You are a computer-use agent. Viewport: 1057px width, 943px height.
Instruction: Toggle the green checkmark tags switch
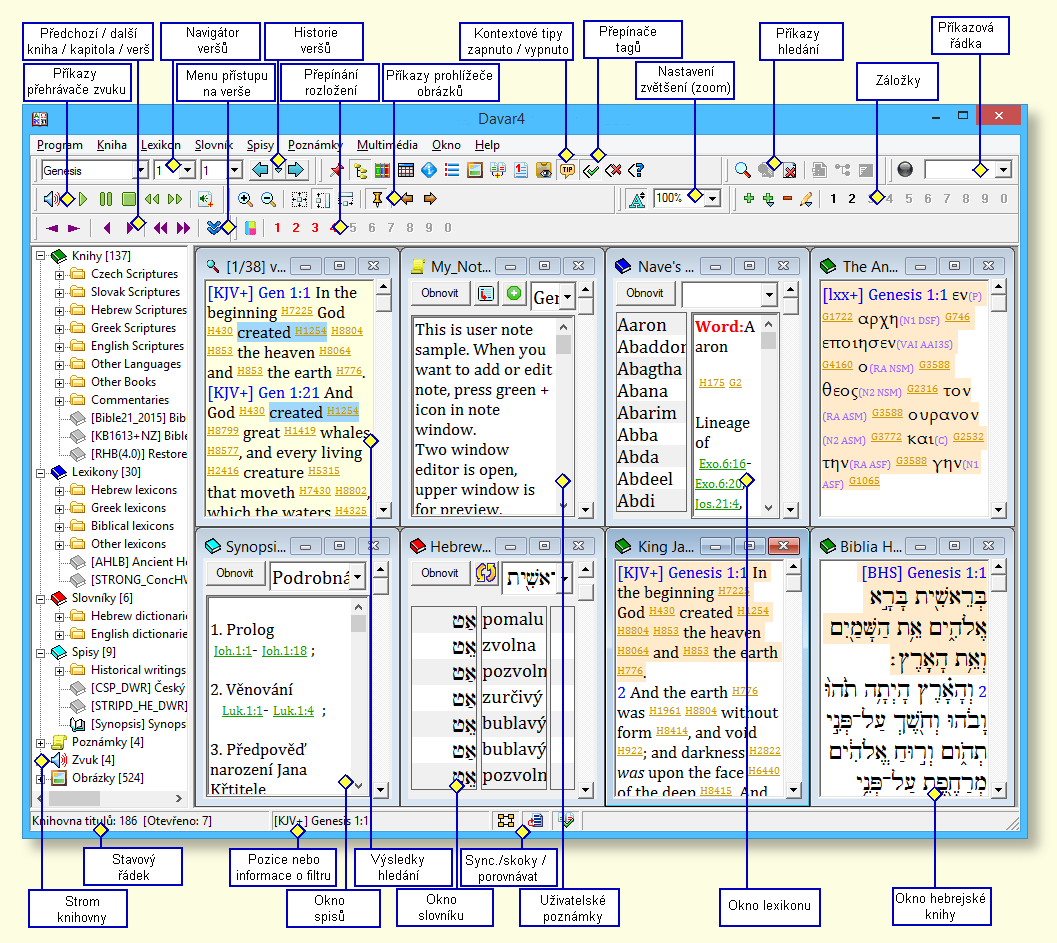tap(591, 170)
